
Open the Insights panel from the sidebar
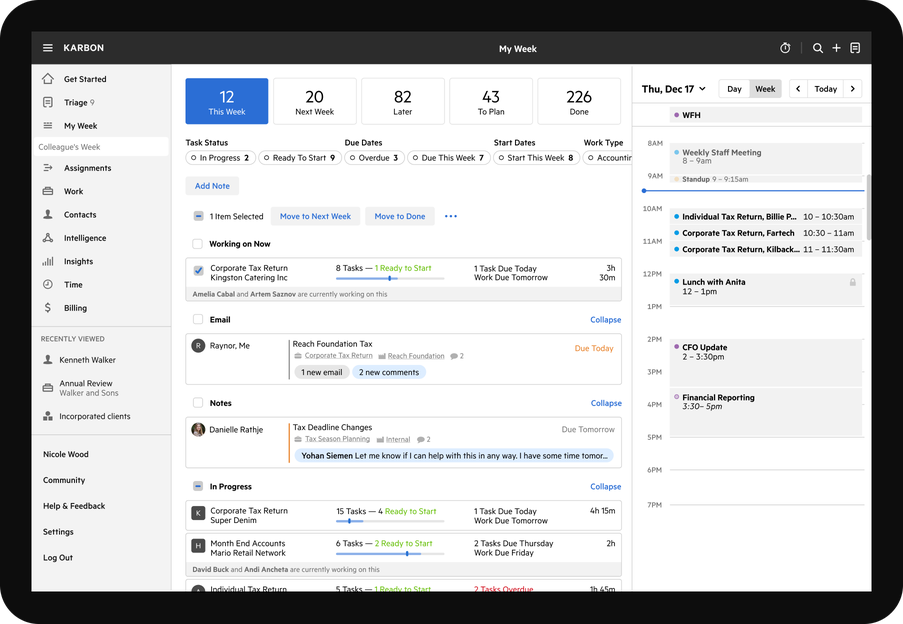[48, 261]
